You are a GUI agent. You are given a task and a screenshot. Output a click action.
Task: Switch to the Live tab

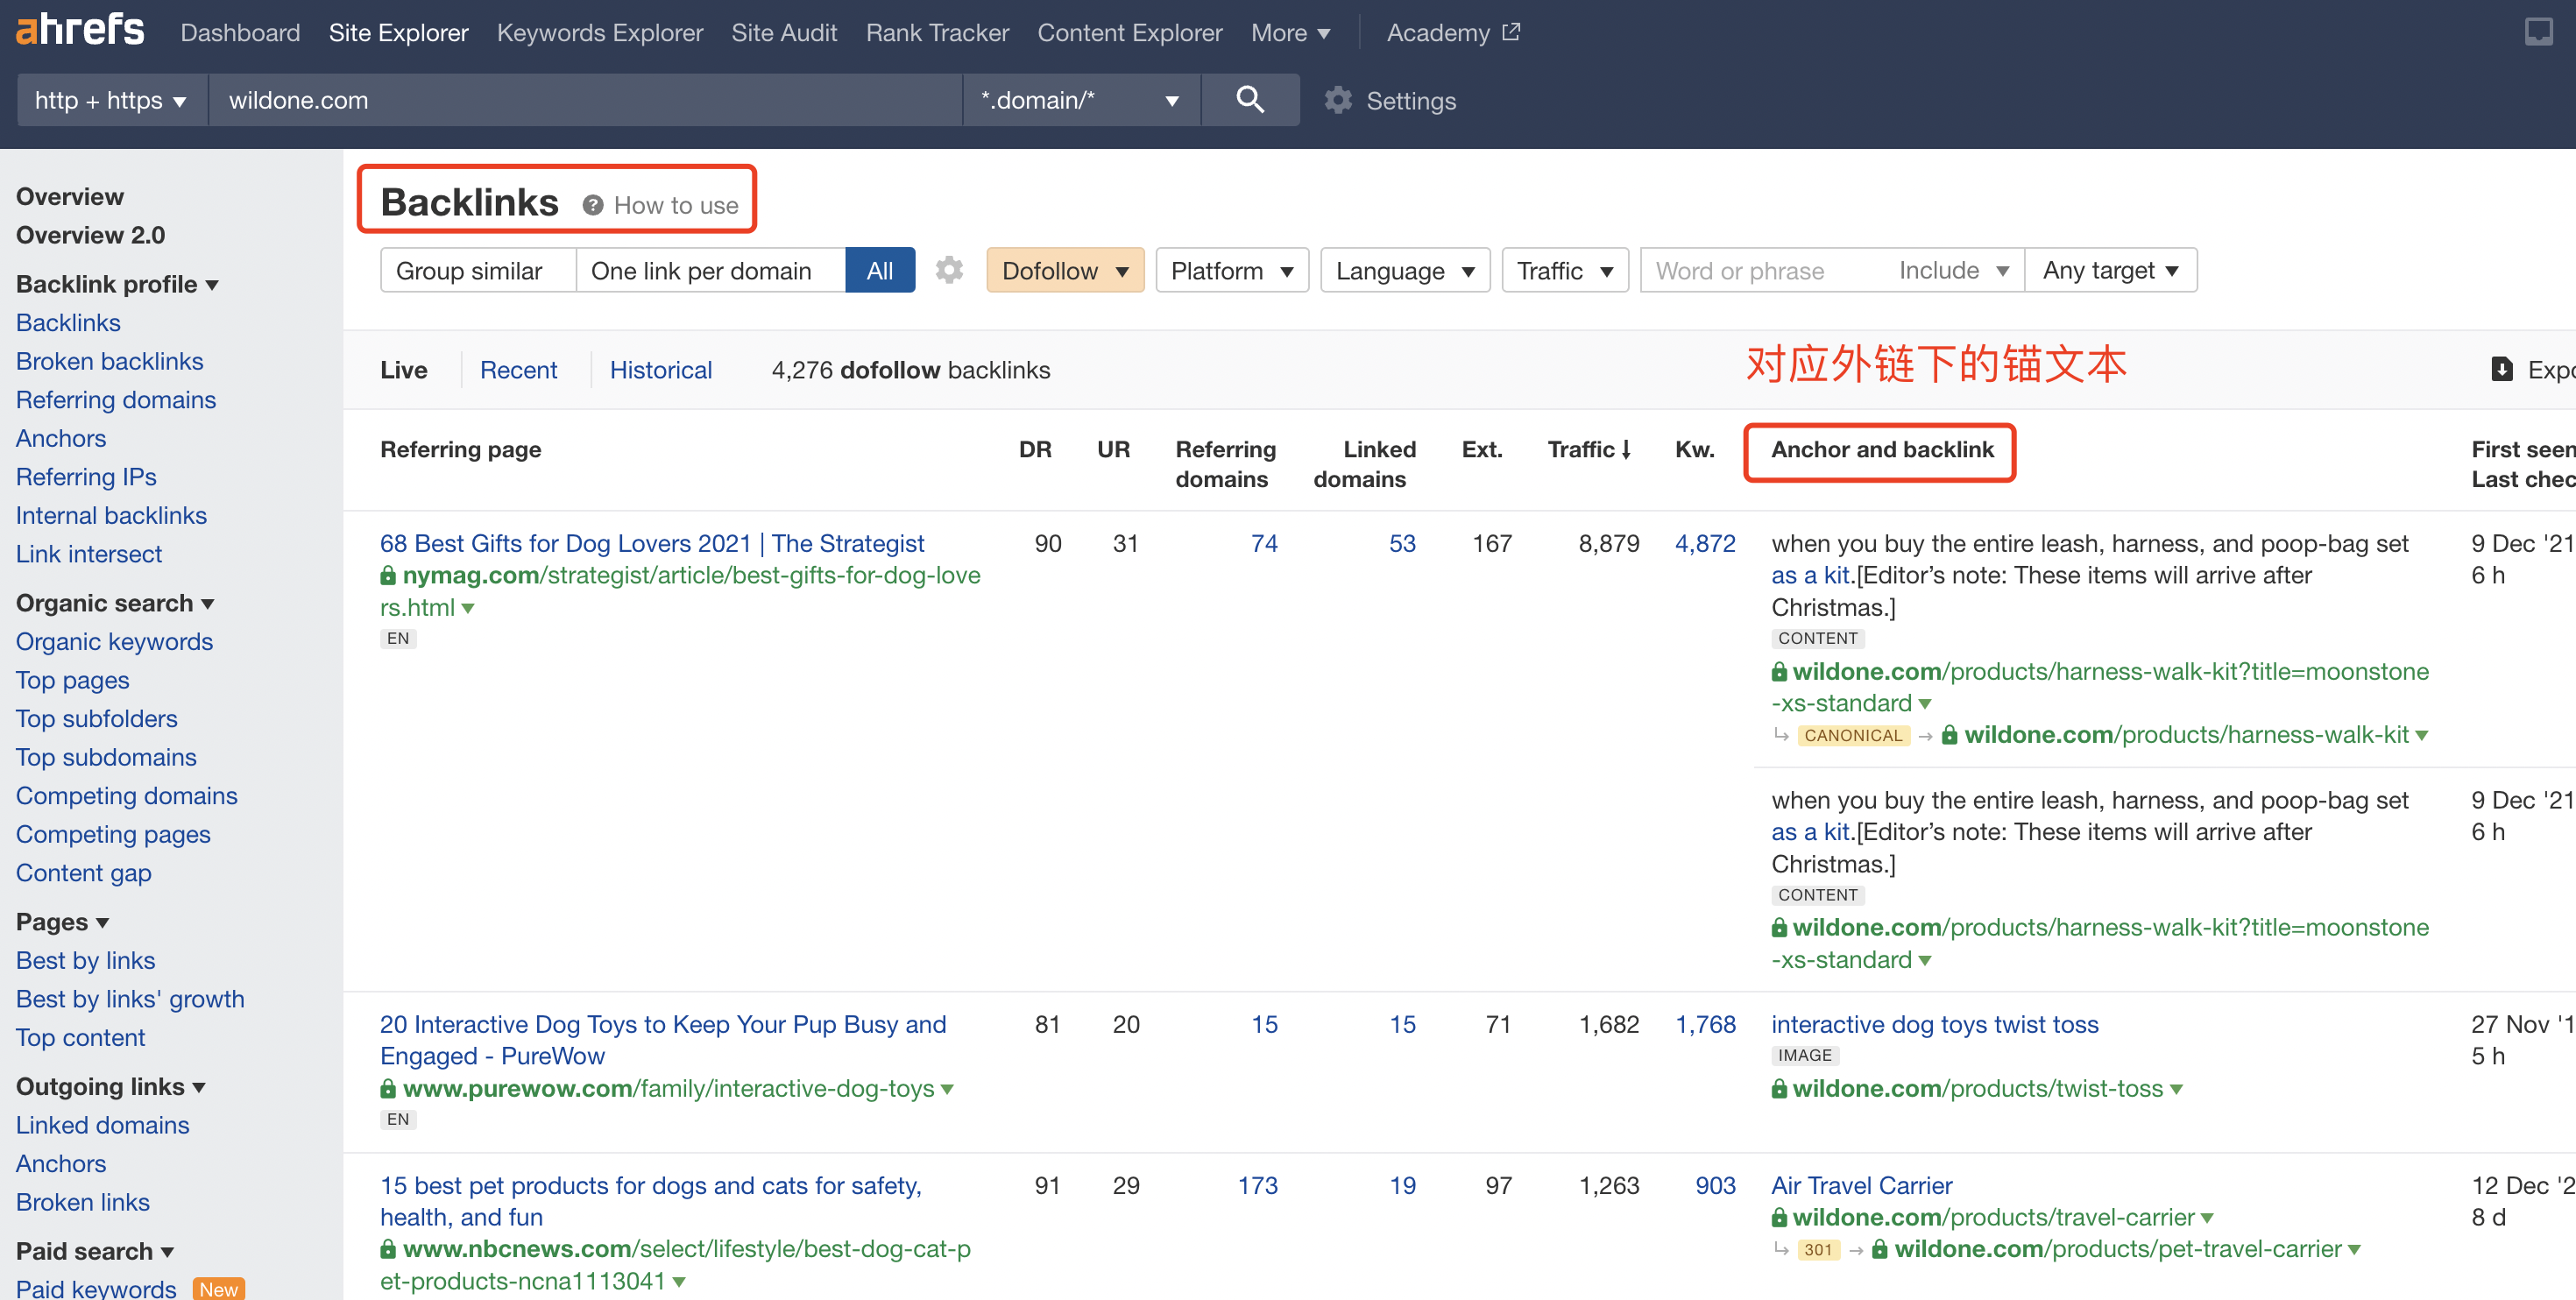click(404, 370)
